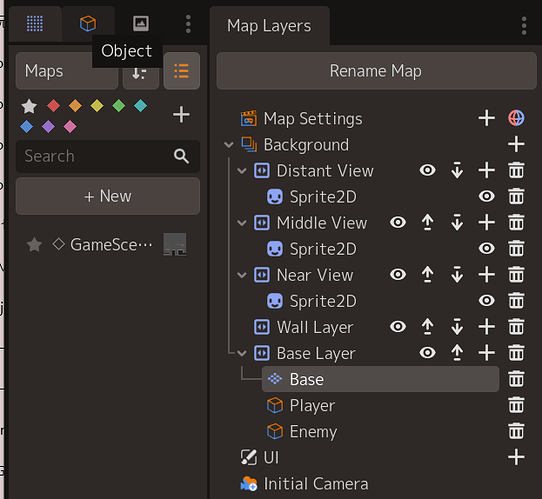The height and width of the screenshot is (499, 542).
Task: Hide the Near View layer
Action: point(398,274)
